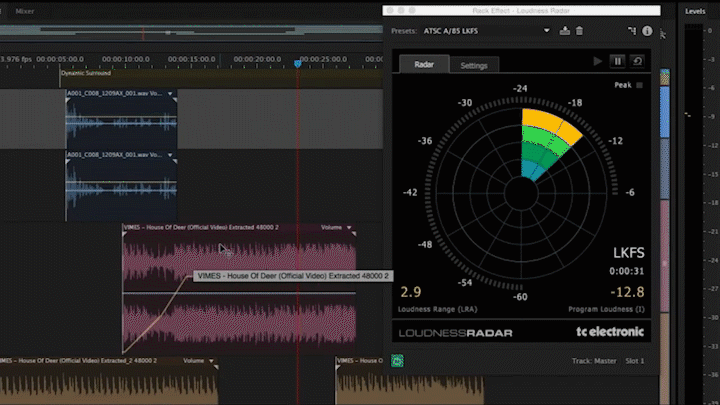
Task: Click the elapsed time 0:00:31
Action: point(627,271)
